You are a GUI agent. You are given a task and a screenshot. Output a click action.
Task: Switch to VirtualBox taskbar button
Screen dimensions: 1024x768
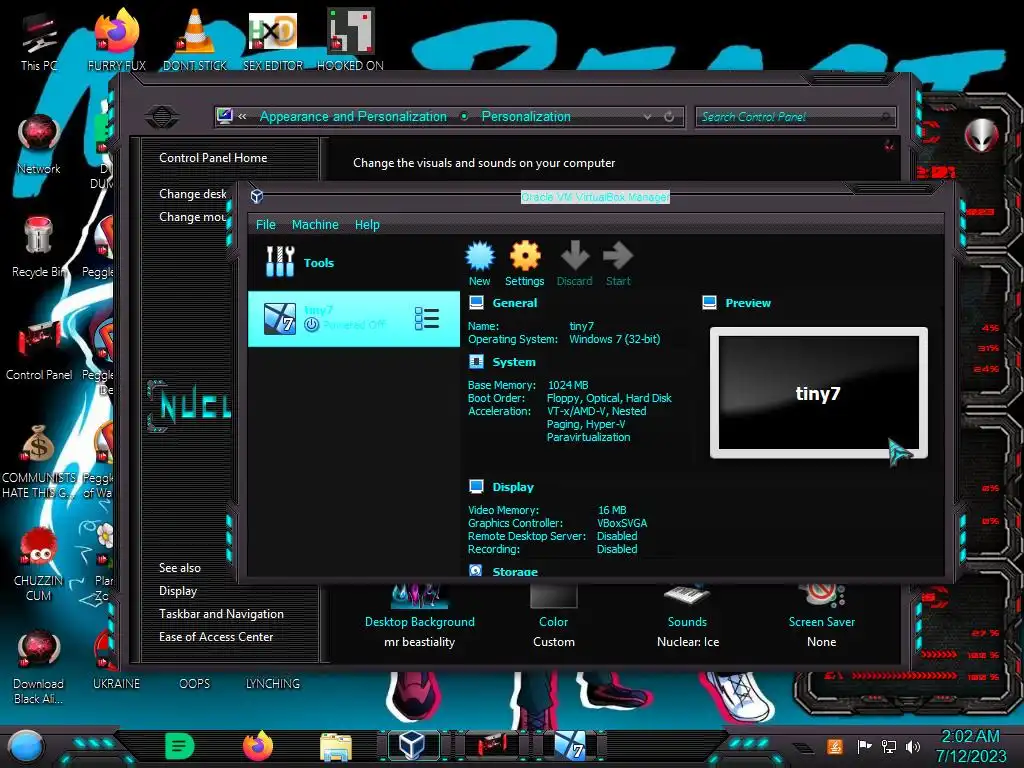[413, 746]
